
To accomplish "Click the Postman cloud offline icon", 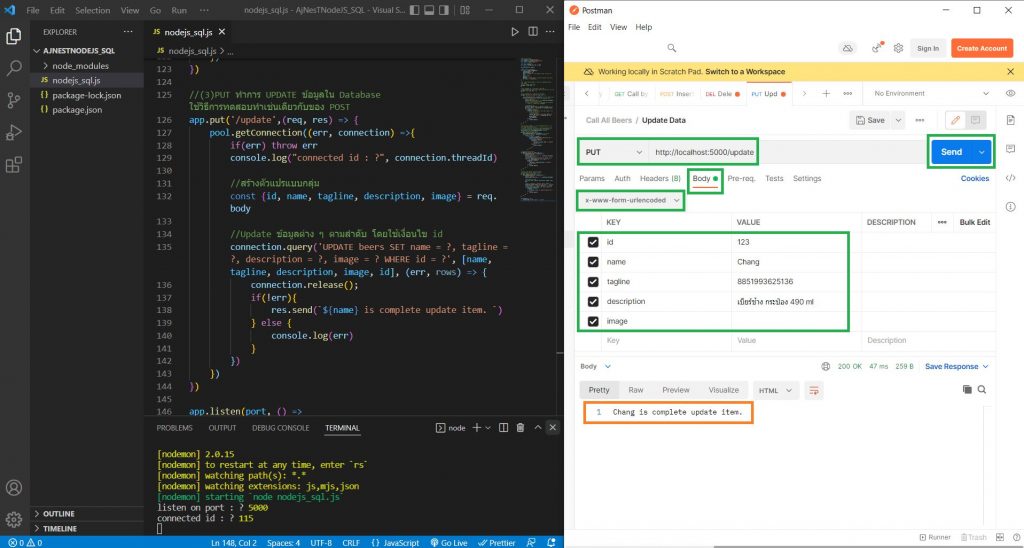I will [848, 48].
